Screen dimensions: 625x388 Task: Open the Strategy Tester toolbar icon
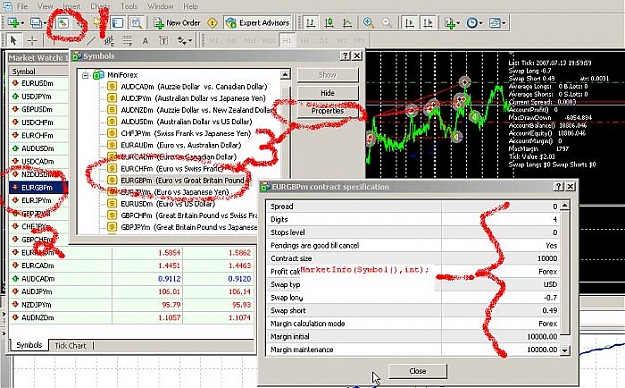136,23
